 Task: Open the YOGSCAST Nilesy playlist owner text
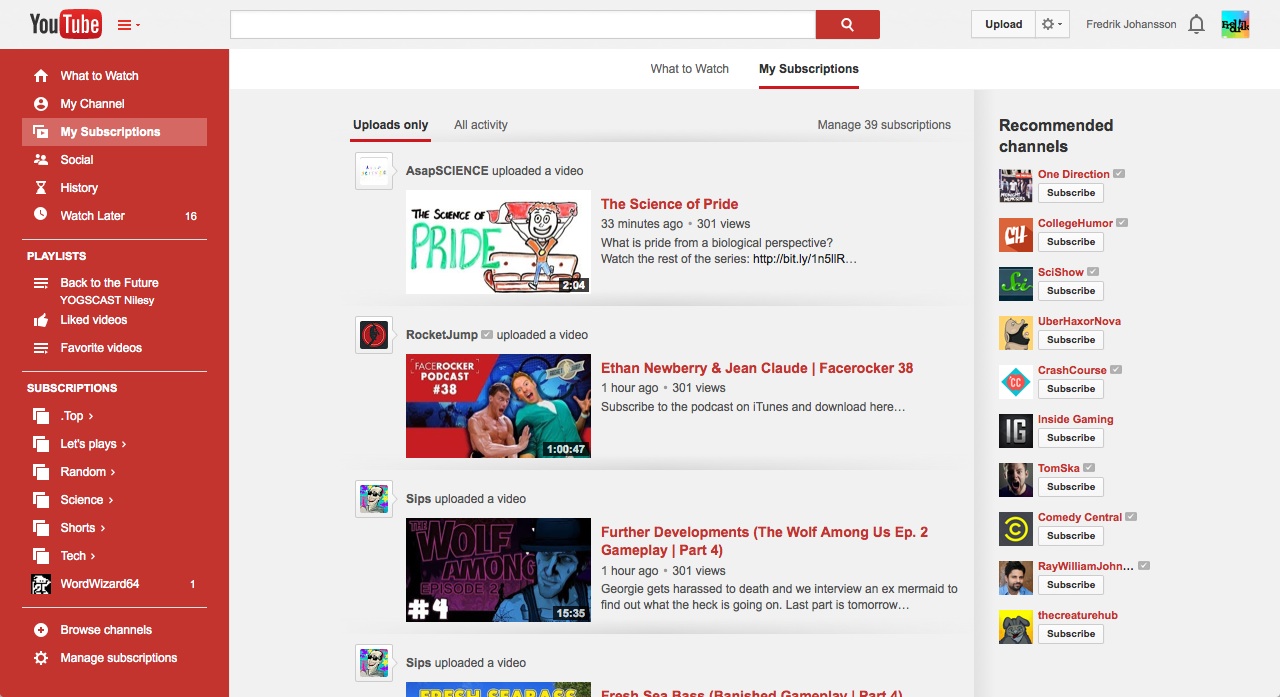click(107, 300)
